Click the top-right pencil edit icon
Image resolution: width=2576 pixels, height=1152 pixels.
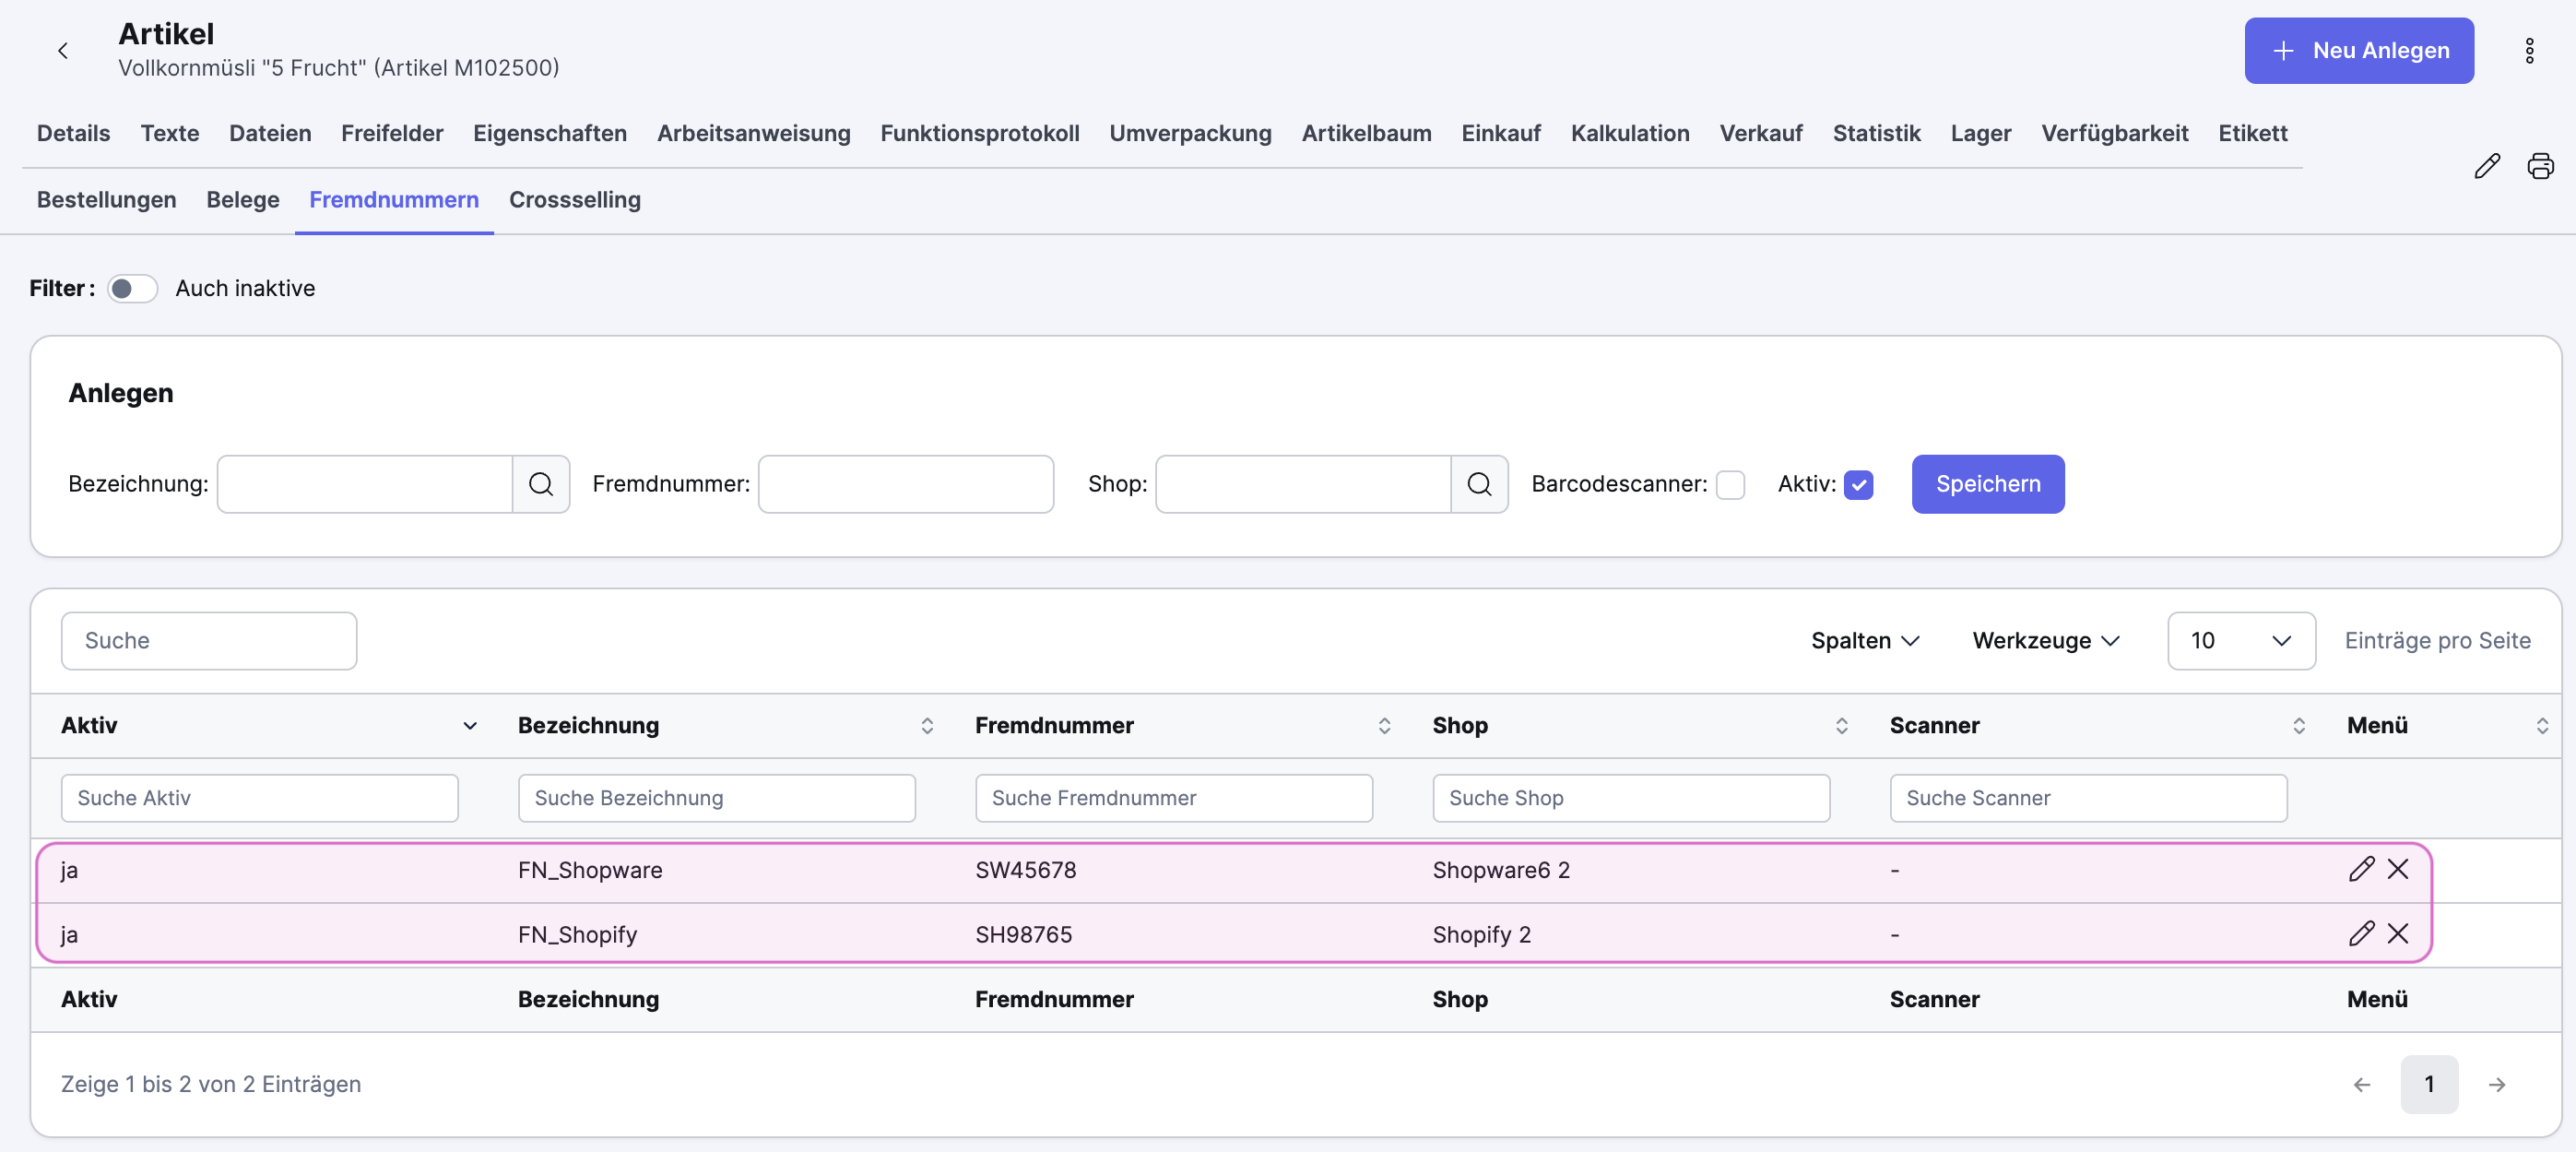pyautogui.click(x=2486, y=166)
